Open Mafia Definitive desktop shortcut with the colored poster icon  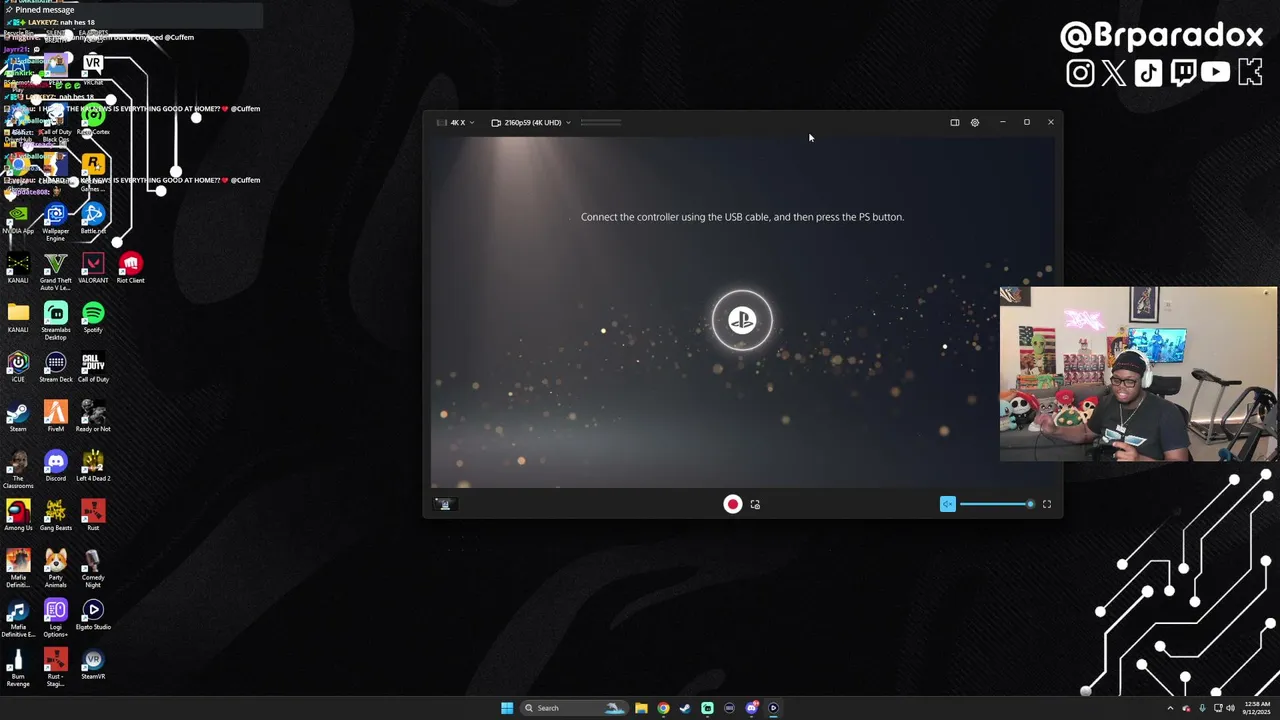tap(18, 569)
